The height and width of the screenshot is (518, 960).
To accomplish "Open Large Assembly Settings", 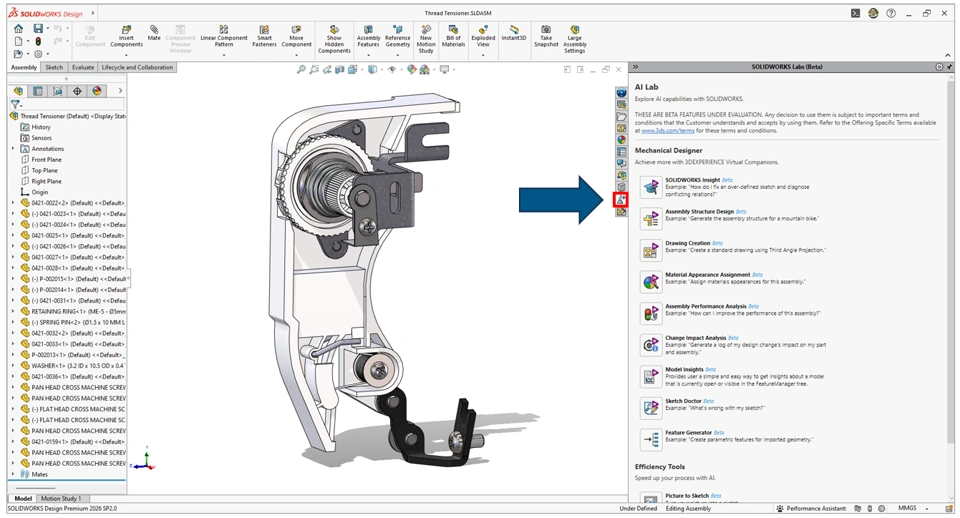I will (574, 39).
